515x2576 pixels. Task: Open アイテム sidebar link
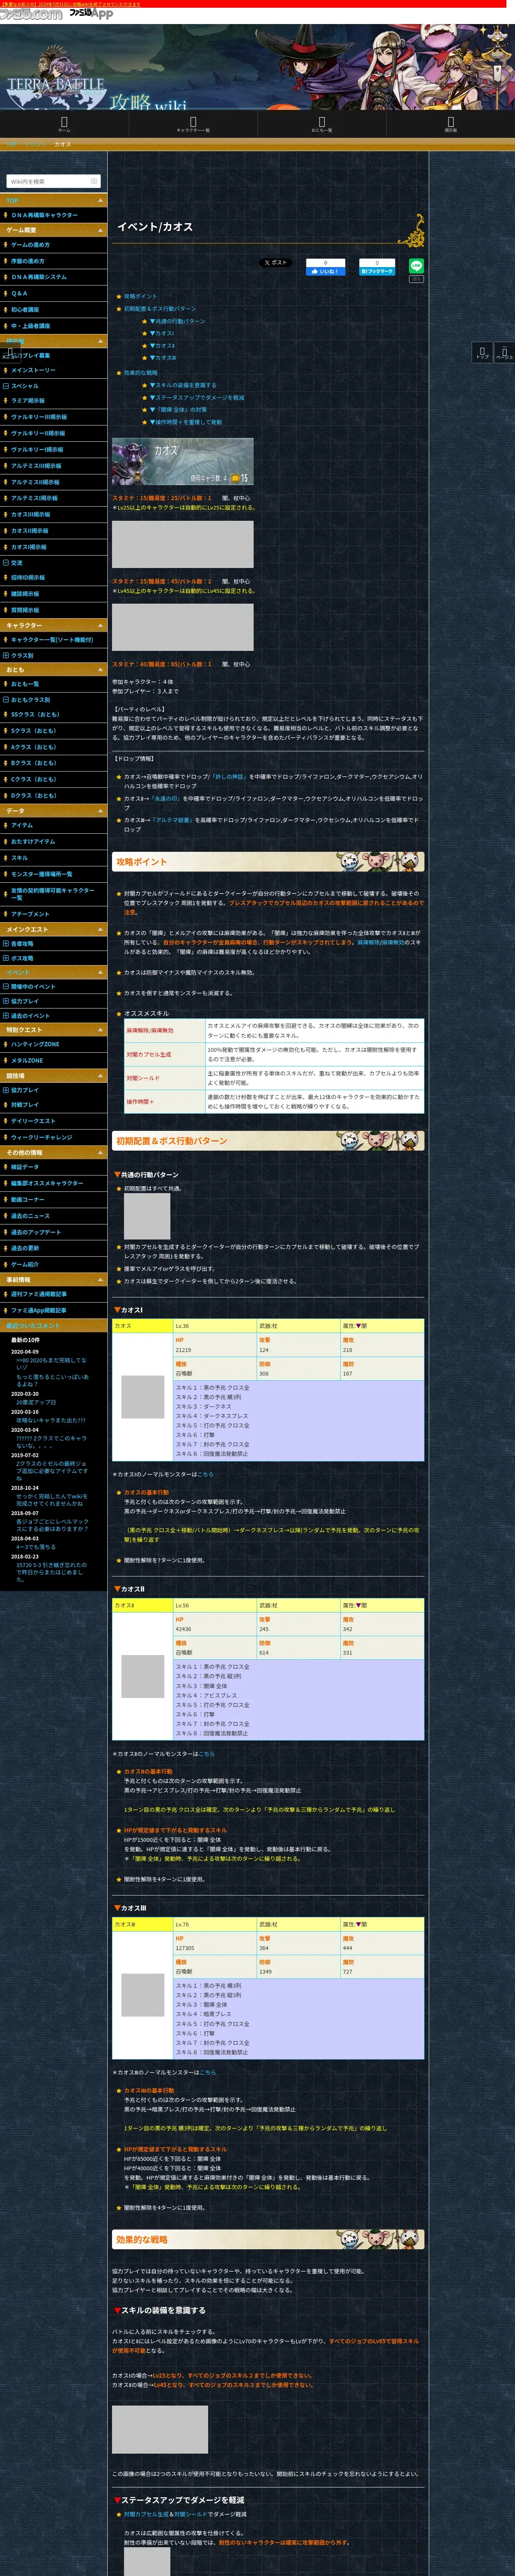(x=22, y=826)
